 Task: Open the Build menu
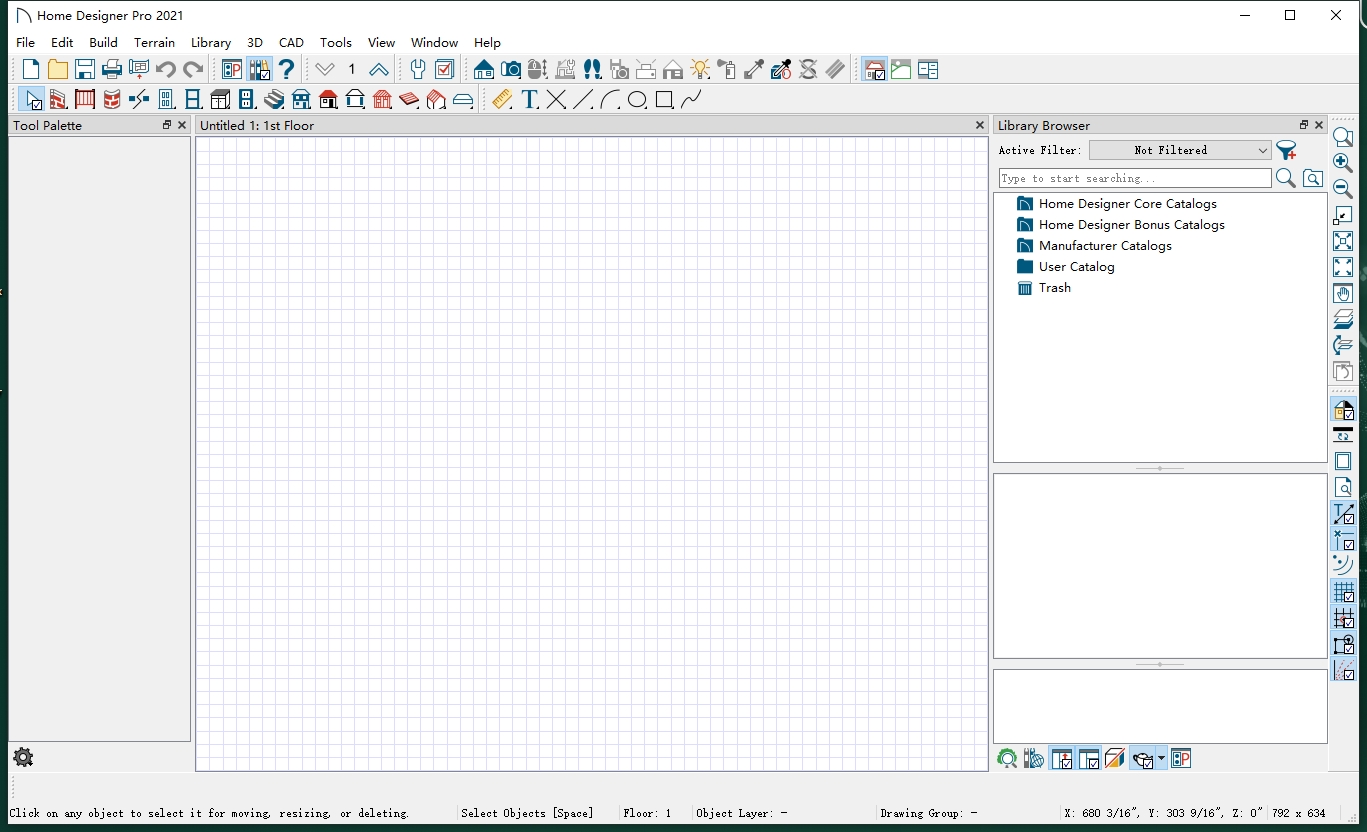coord(103,42)
